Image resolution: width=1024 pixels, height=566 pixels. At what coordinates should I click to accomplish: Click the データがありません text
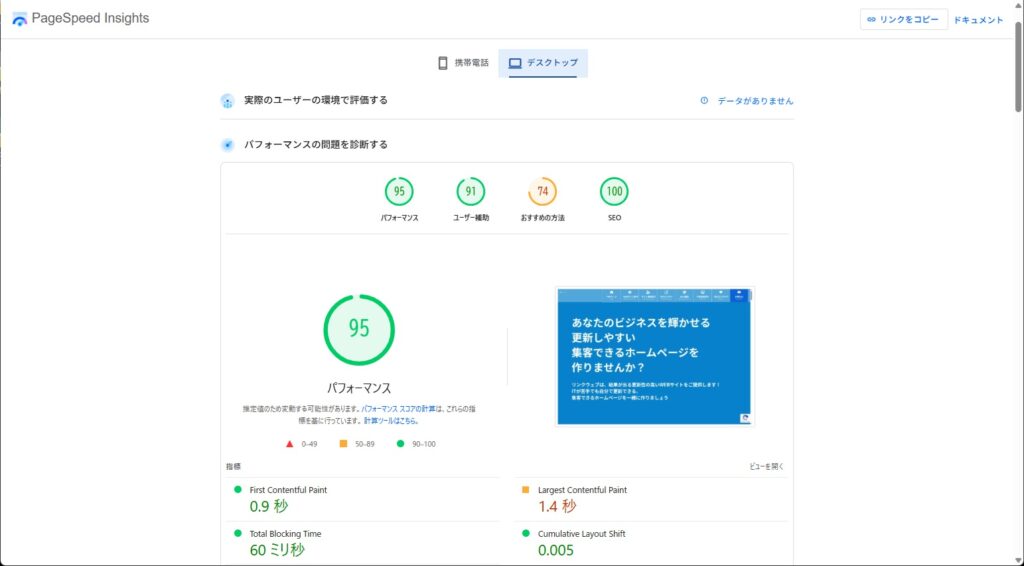point(756,101)
